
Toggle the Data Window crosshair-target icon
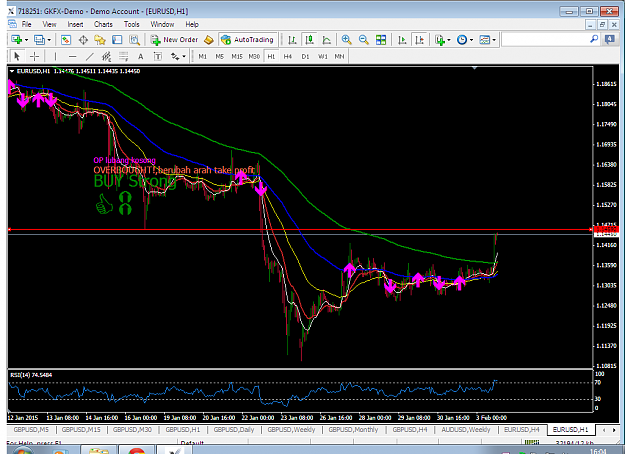pyautogui.click(x=83, y=39)
